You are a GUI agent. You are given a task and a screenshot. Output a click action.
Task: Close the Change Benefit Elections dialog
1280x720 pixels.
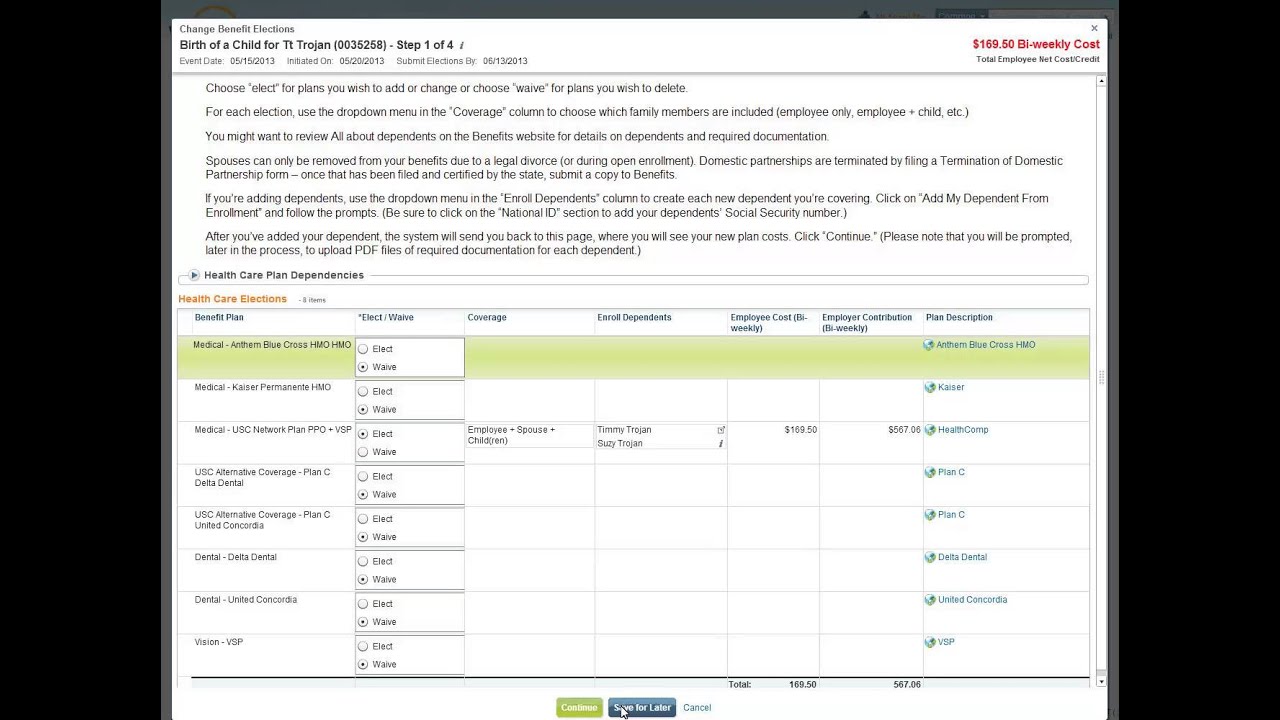point(1094,29)
